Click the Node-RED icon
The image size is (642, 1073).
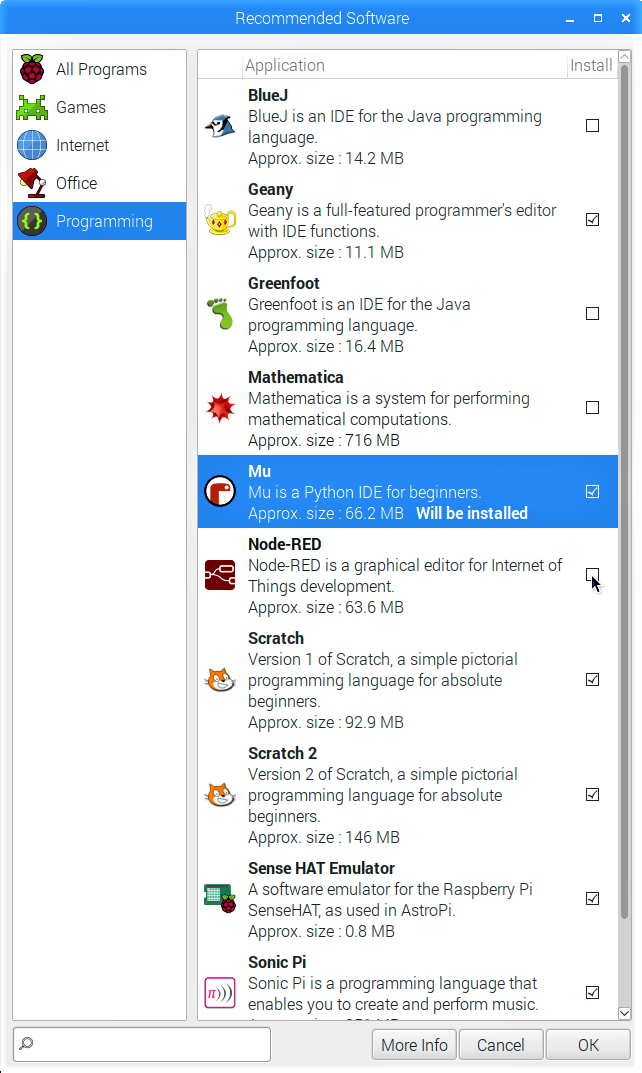click(x=220, y=576)
